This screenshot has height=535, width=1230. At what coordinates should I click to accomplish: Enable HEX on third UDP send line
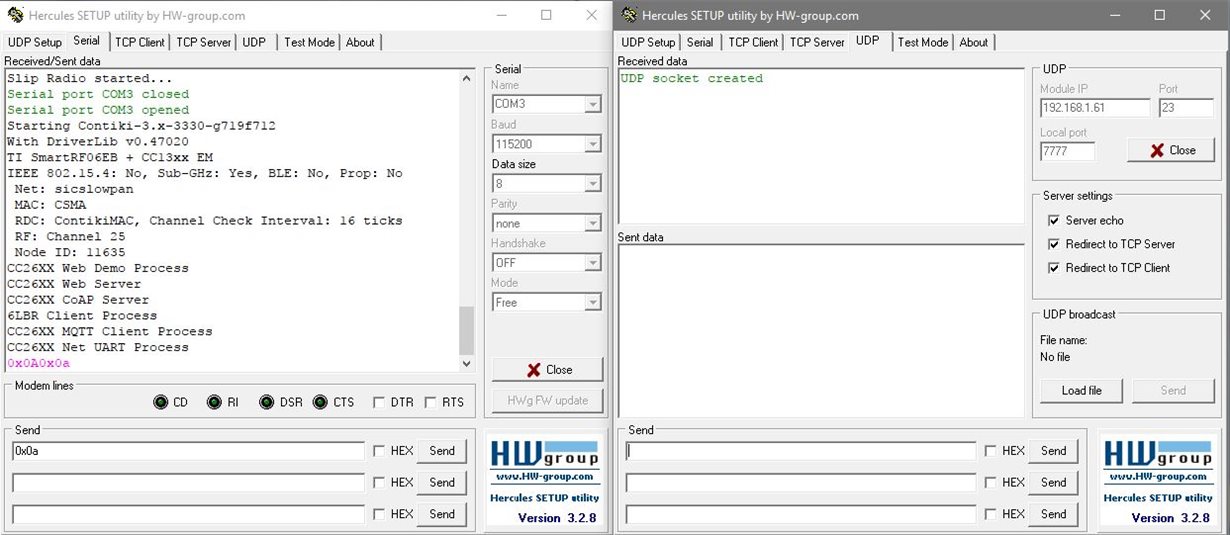991,514
